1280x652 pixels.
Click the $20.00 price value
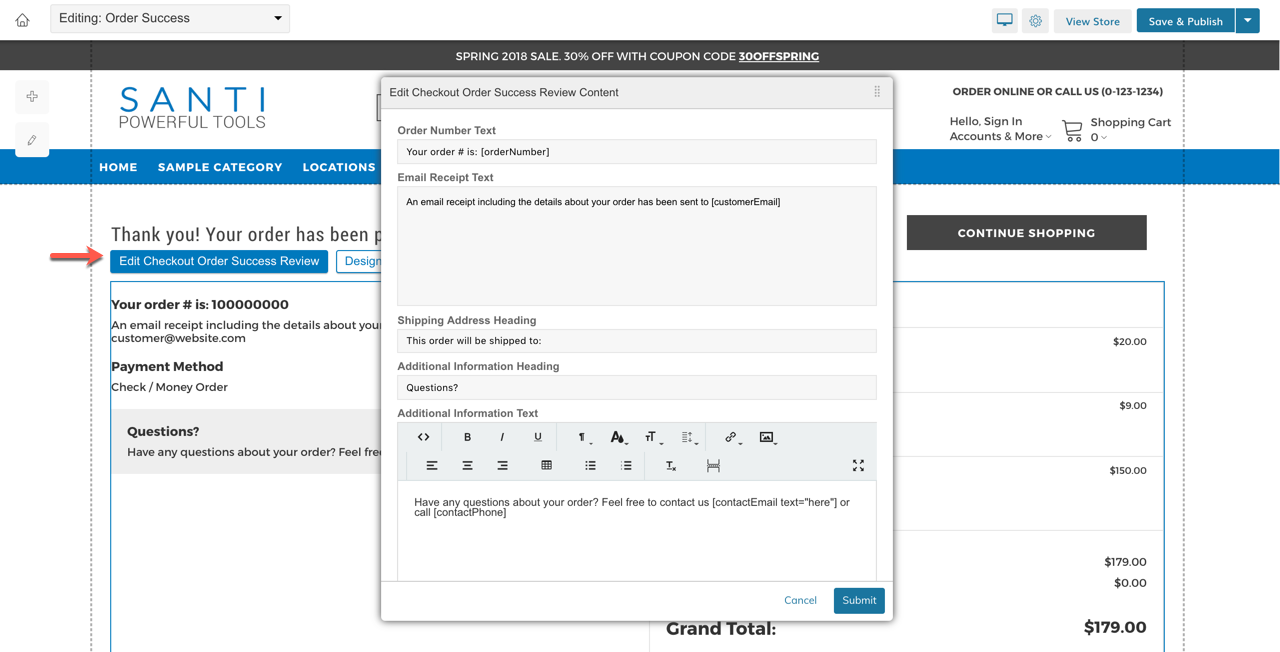pyautogui.click(x=1130, y=342)
